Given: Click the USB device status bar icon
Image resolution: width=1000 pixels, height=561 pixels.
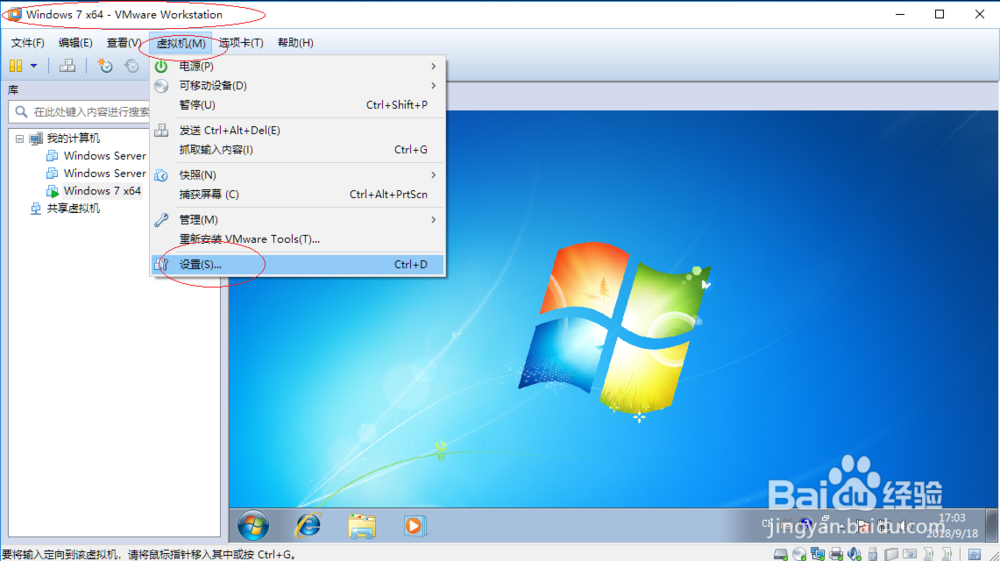Looking at the screenshot, I should [872, 554].
